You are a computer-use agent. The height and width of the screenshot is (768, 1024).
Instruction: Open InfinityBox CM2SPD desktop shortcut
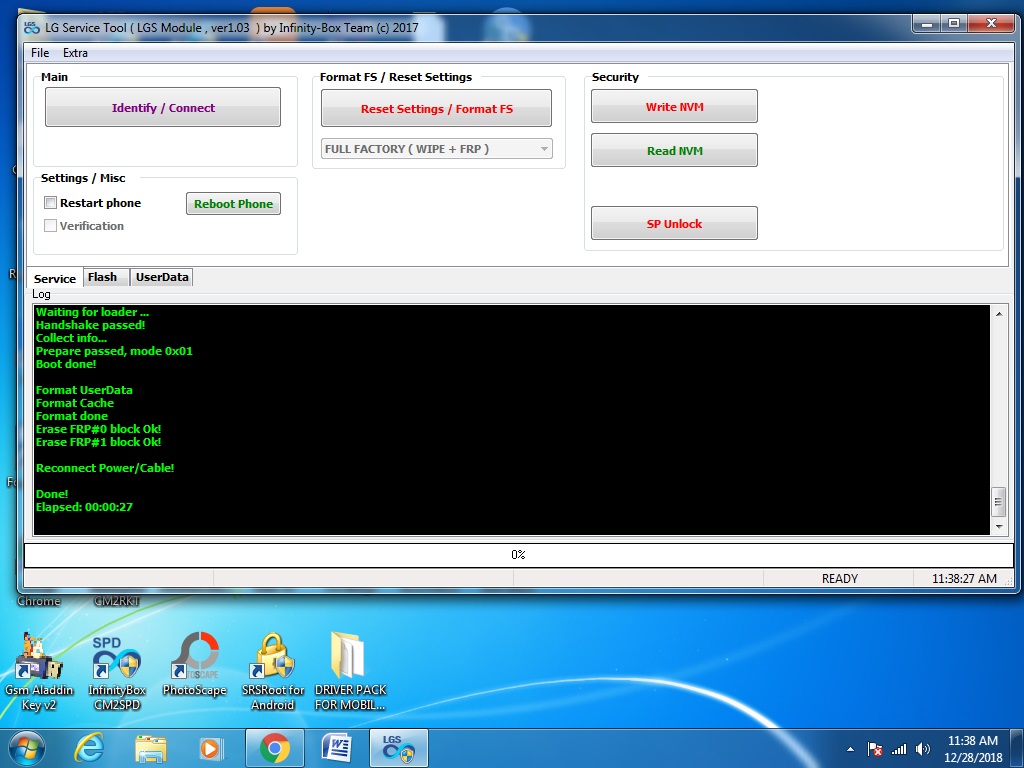click(x=117, y=673)
